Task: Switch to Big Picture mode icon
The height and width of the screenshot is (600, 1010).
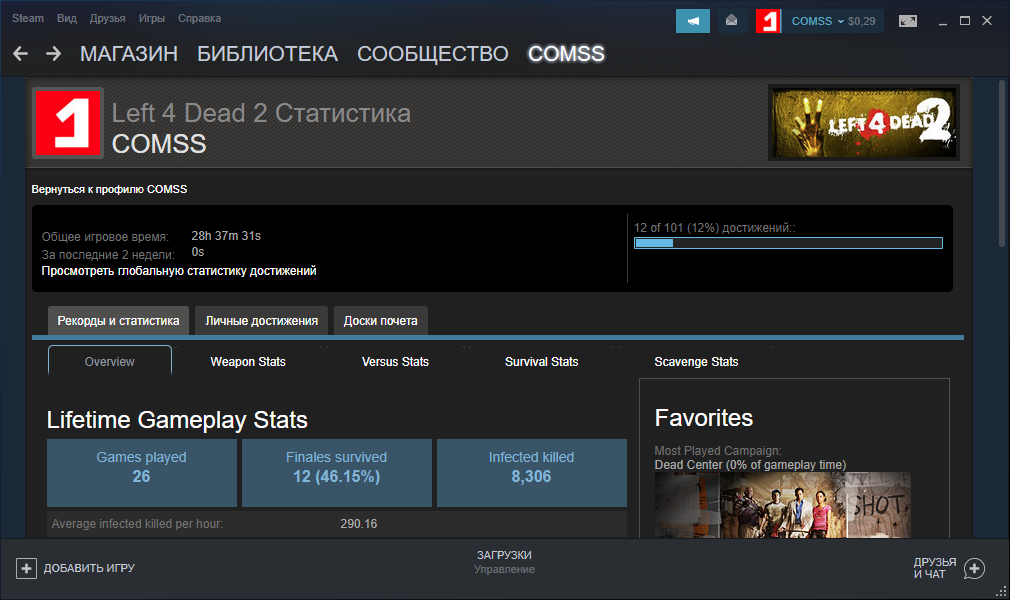Action: pos(908,21)
